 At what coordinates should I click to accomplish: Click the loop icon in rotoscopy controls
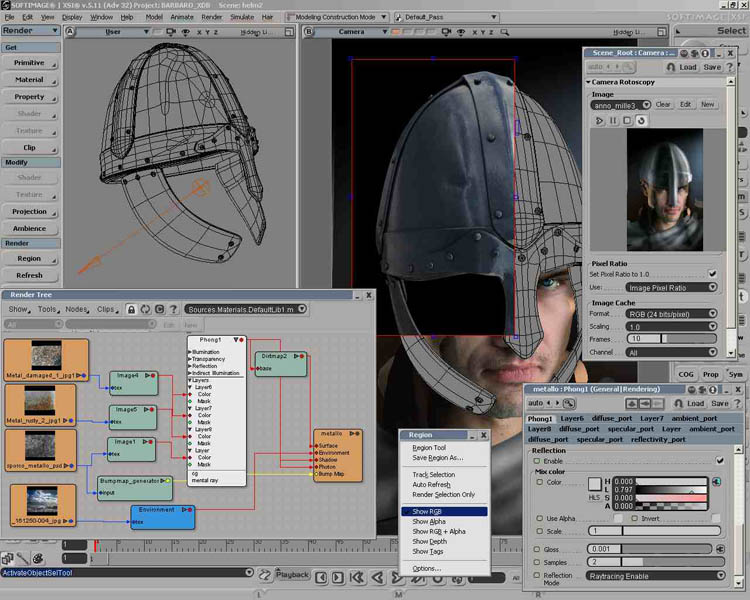click(641, 120)
